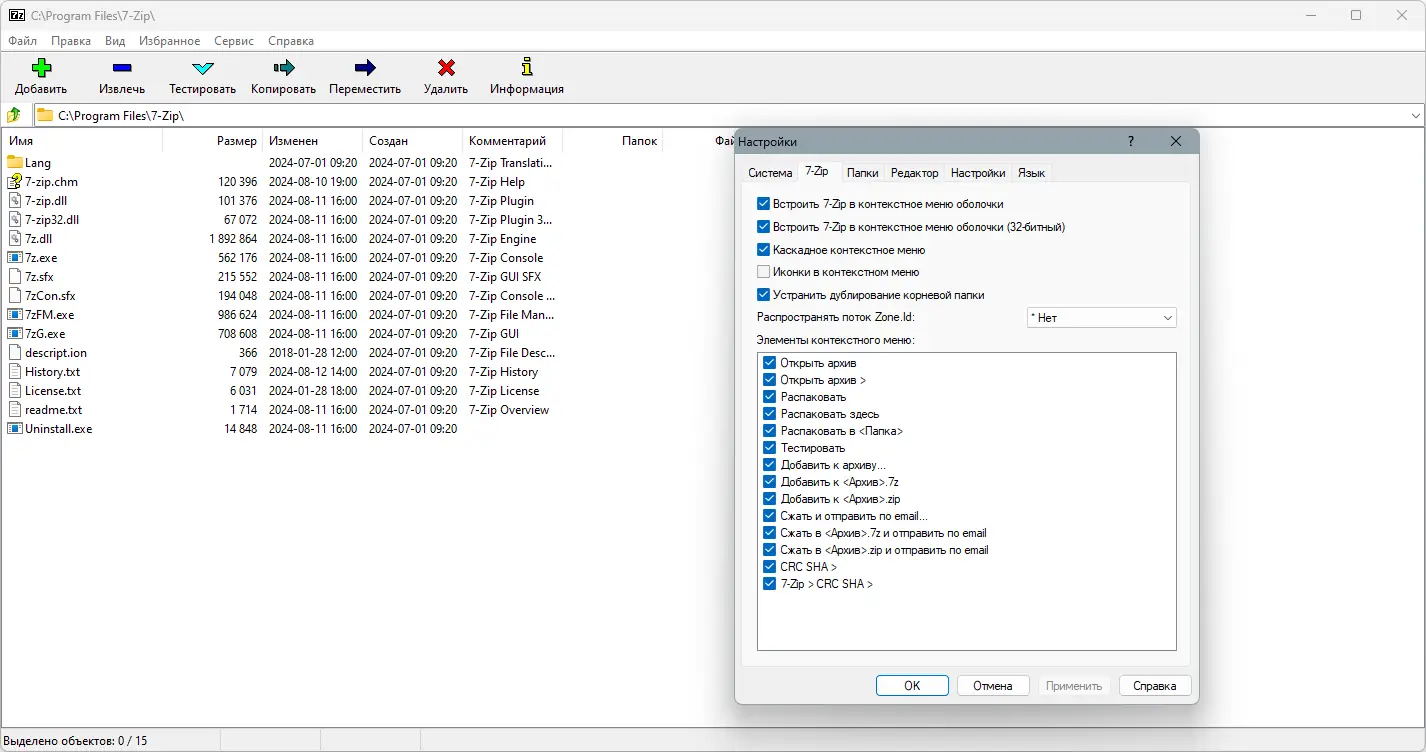The width and height of the screenshot is (1426, 752).
Task: Click the blue minus Извлечь icon
Action: pos(122,68)
